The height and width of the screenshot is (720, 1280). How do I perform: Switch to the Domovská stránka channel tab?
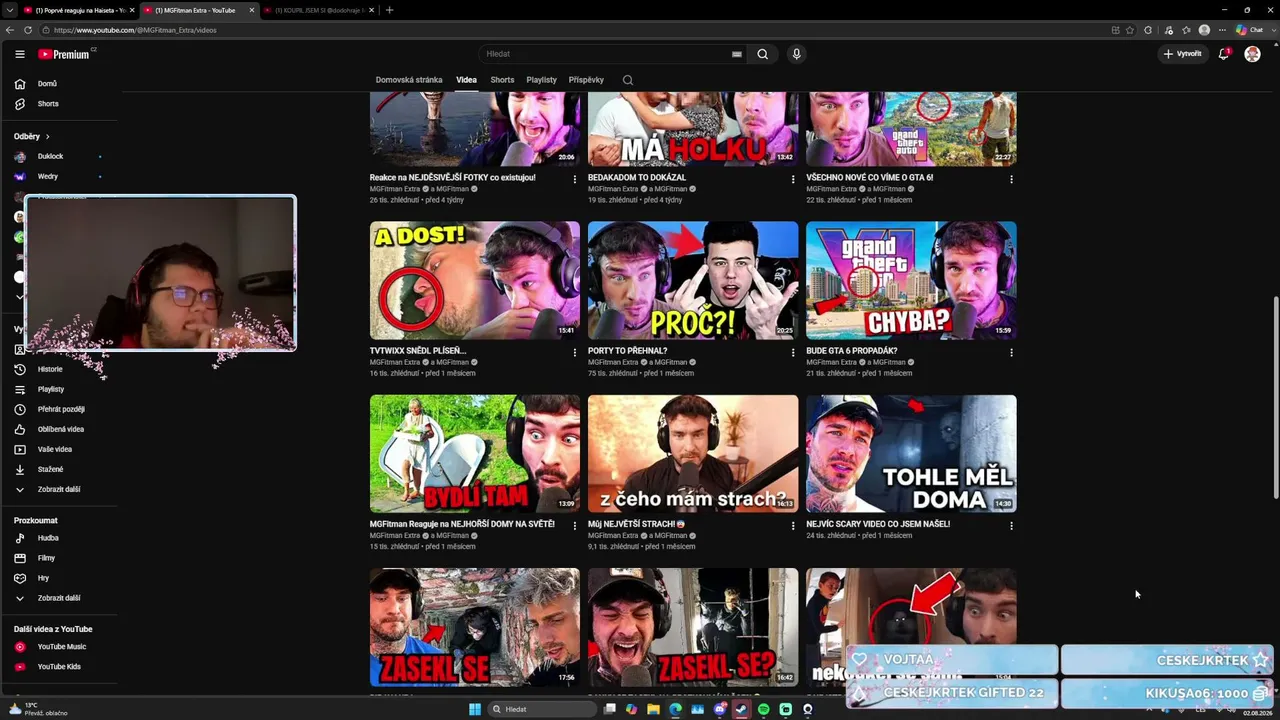coord(409,80)
